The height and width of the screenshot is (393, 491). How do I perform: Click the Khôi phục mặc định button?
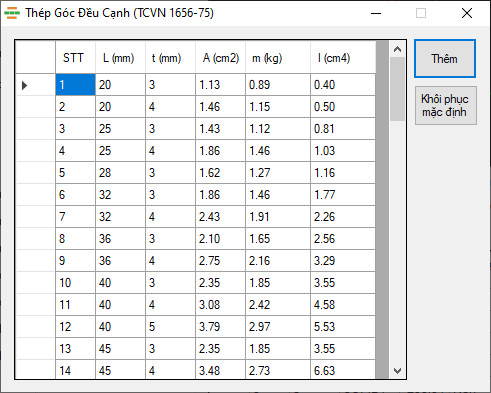click(x=446, y=105)
